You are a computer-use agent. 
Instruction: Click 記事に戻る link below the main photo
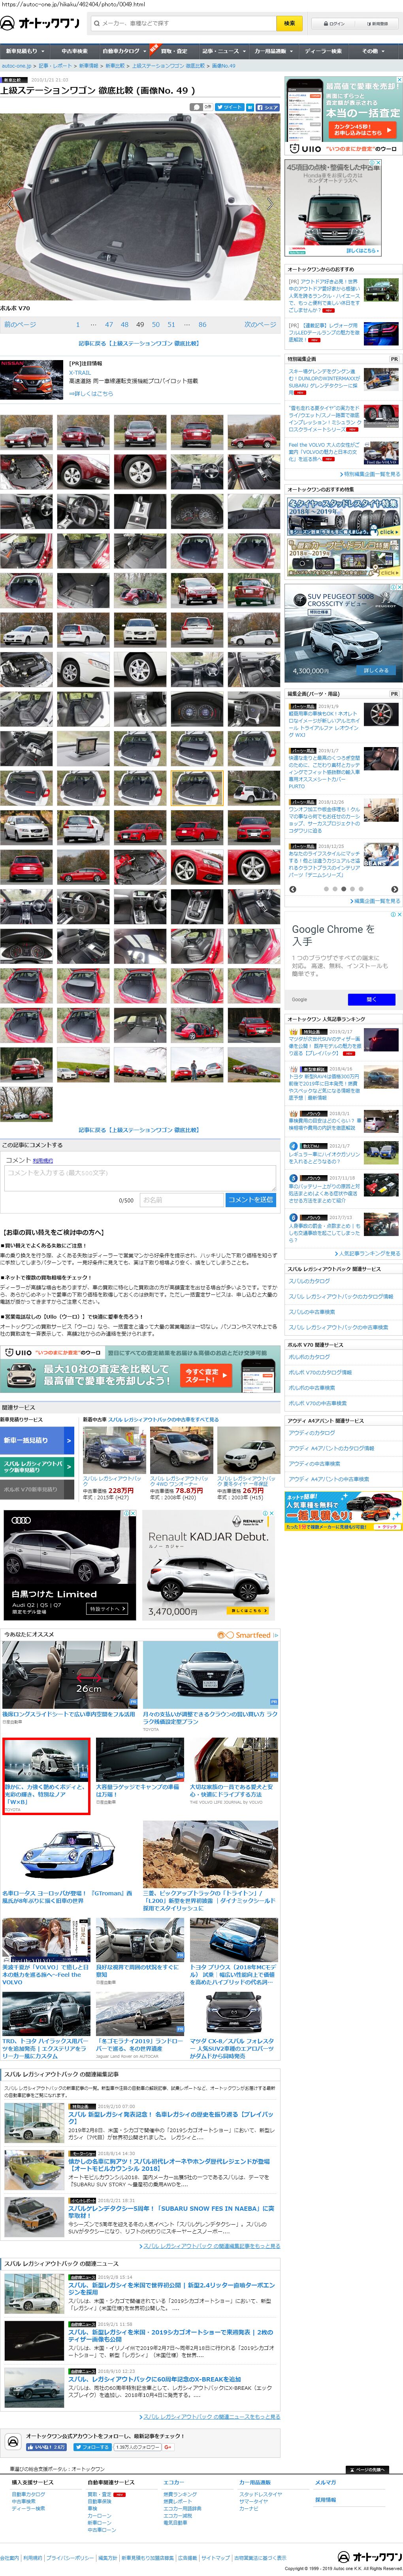coord(139,343)
